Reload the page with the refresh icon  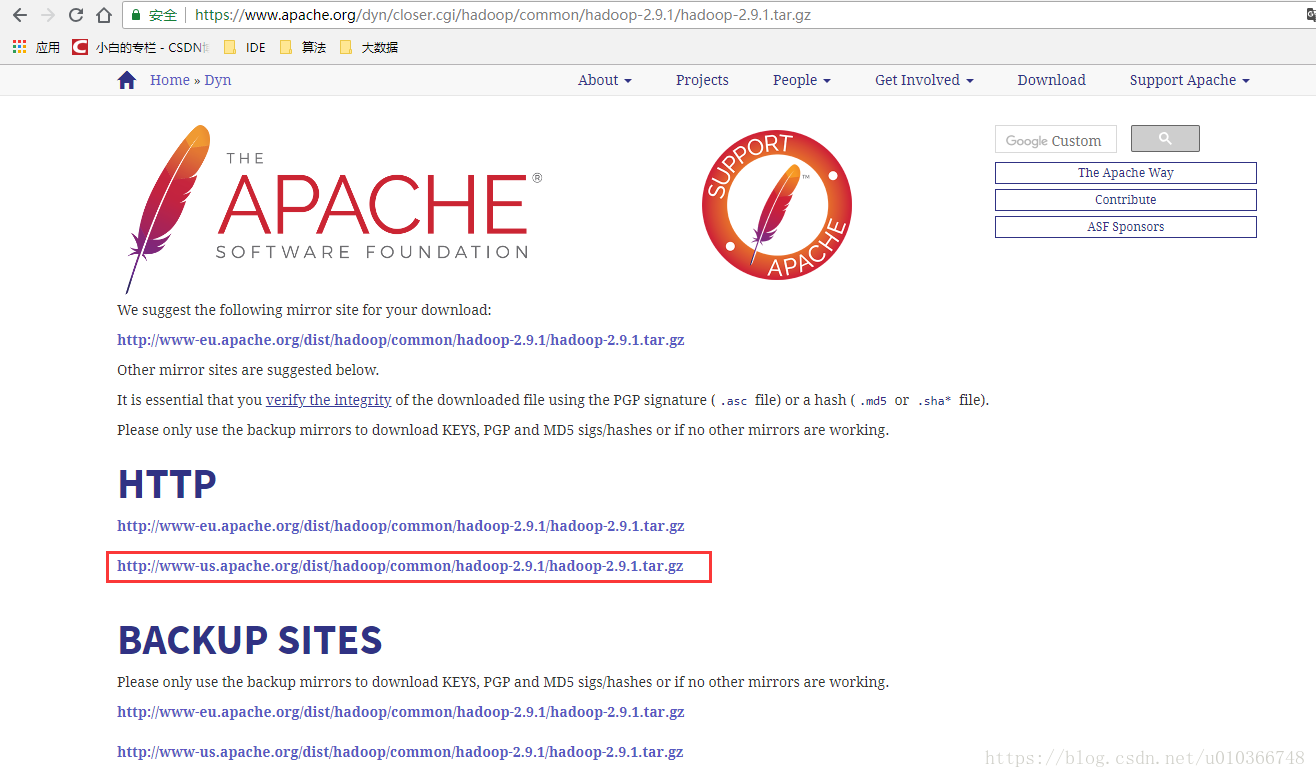tap(76, 15)
